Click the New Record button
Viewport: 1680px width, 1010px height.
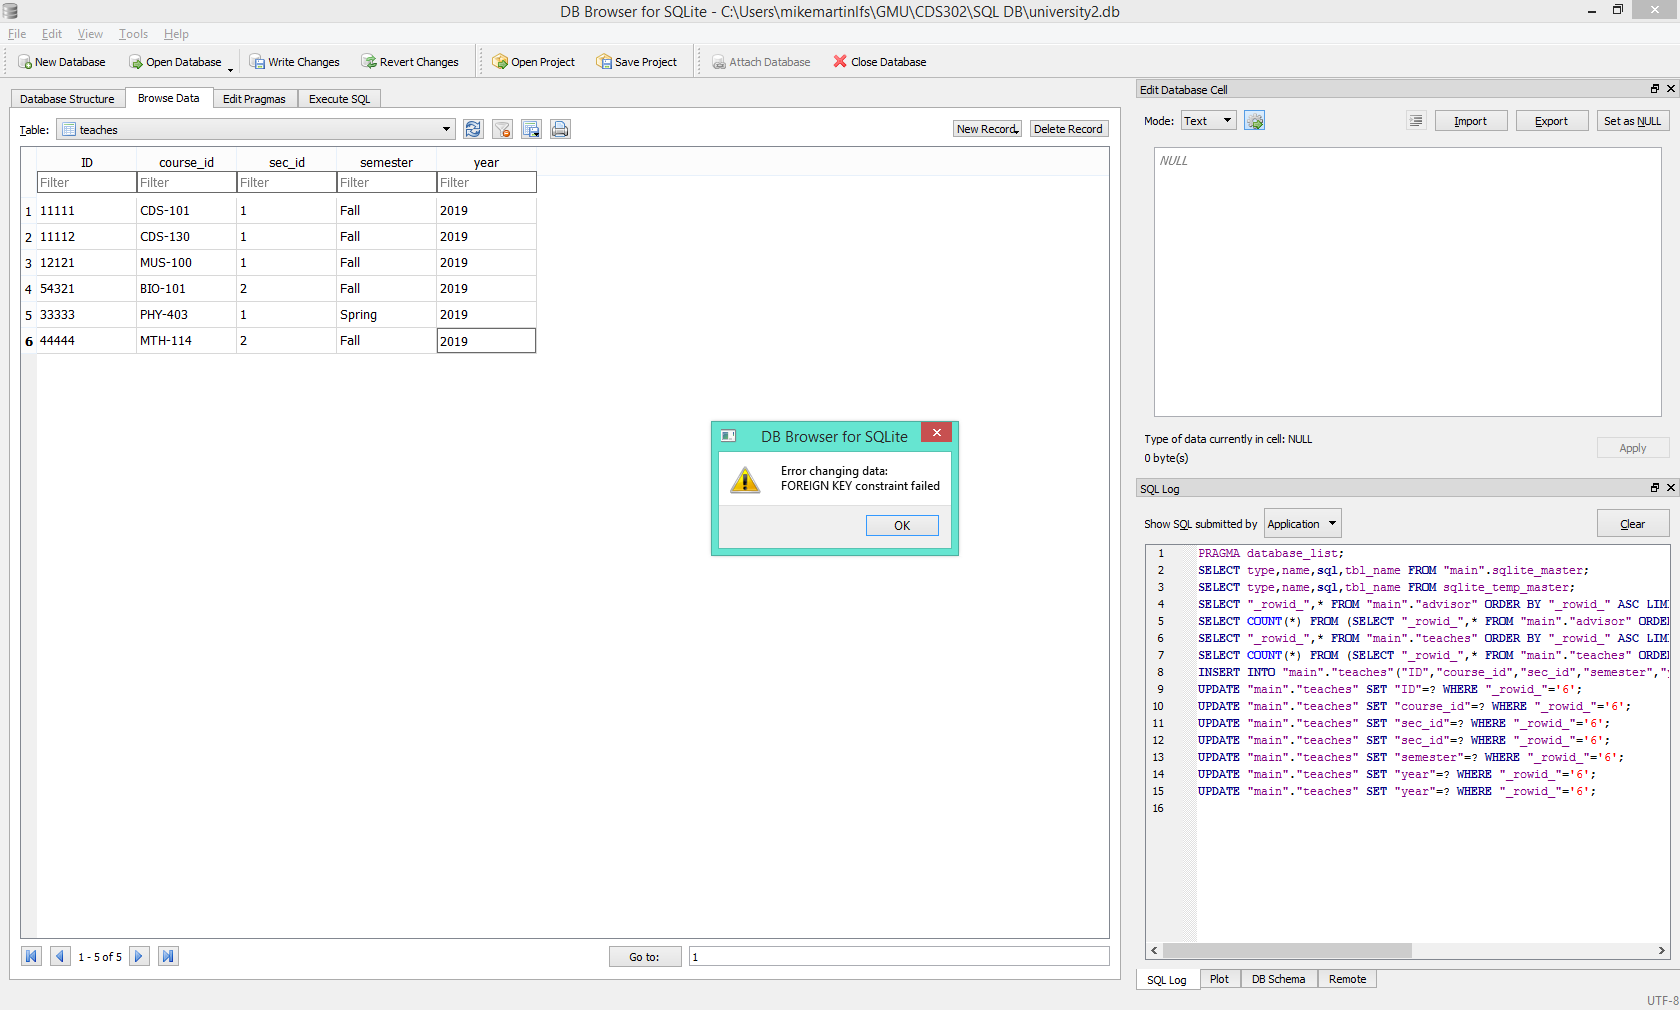[x=987, y=129]
